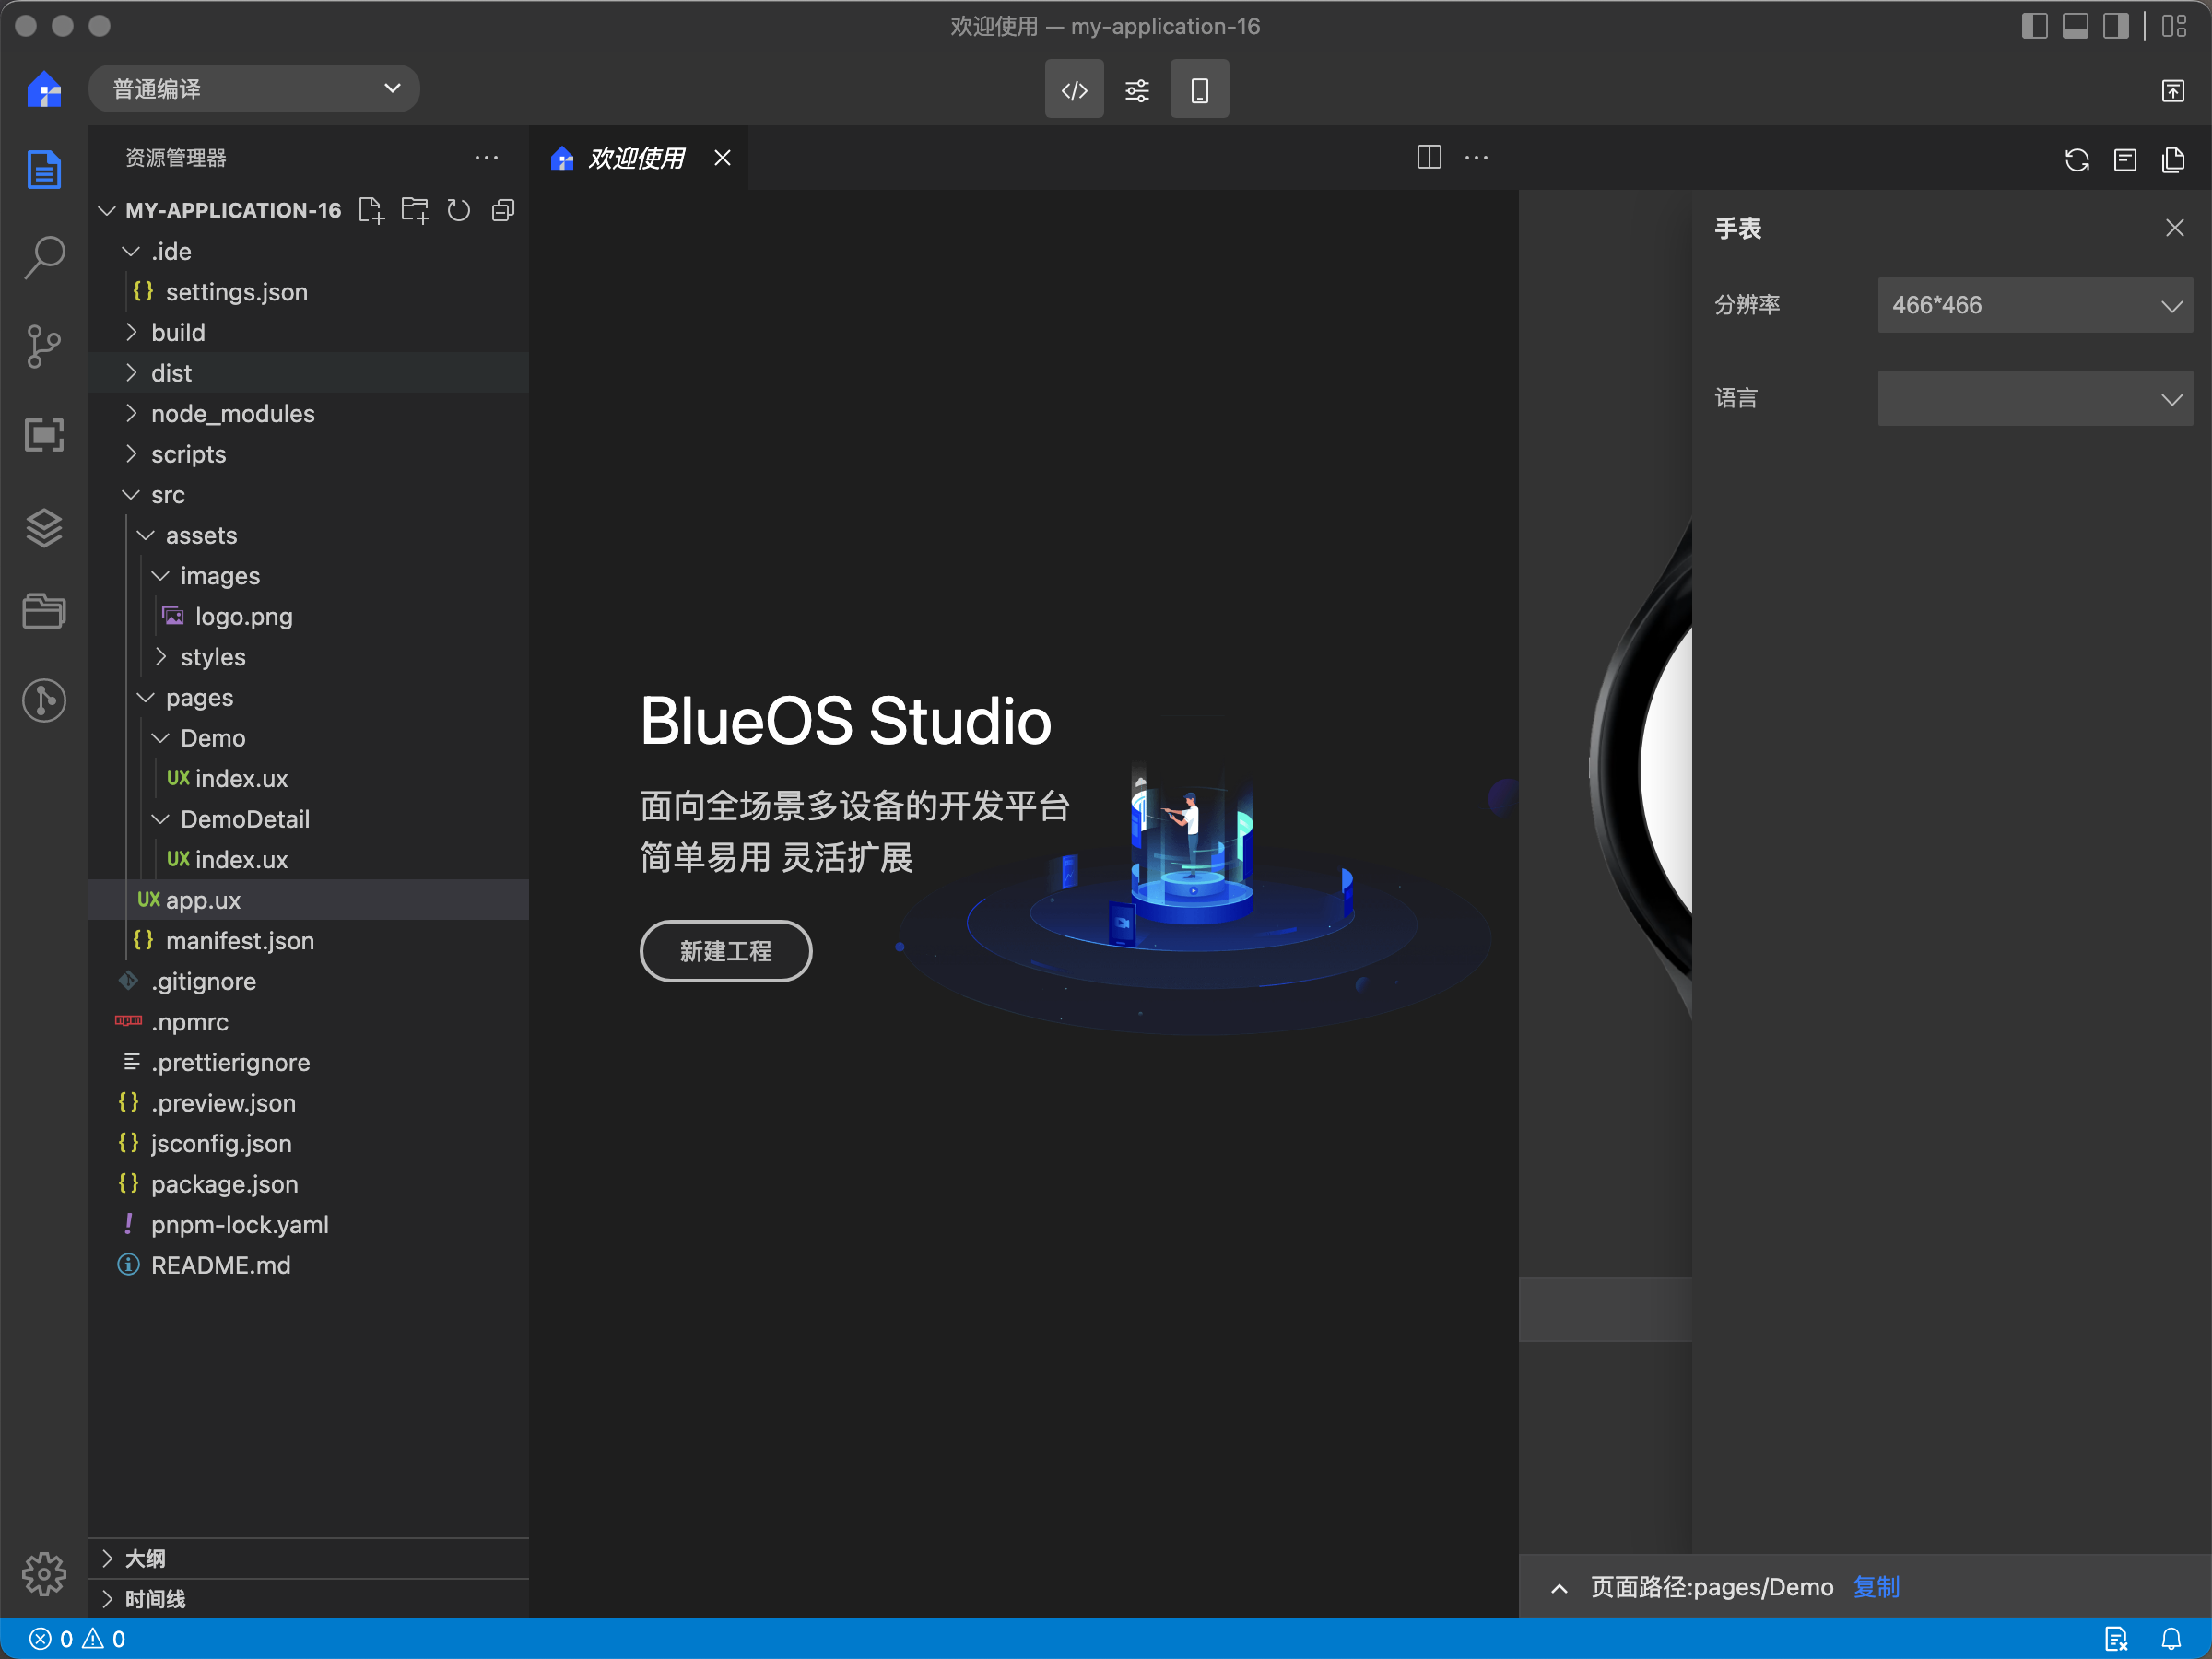The height and width of the screenshot is (1659, 2212).
Task: Close the 手表 settings panel
Action: click(2174, 228)
